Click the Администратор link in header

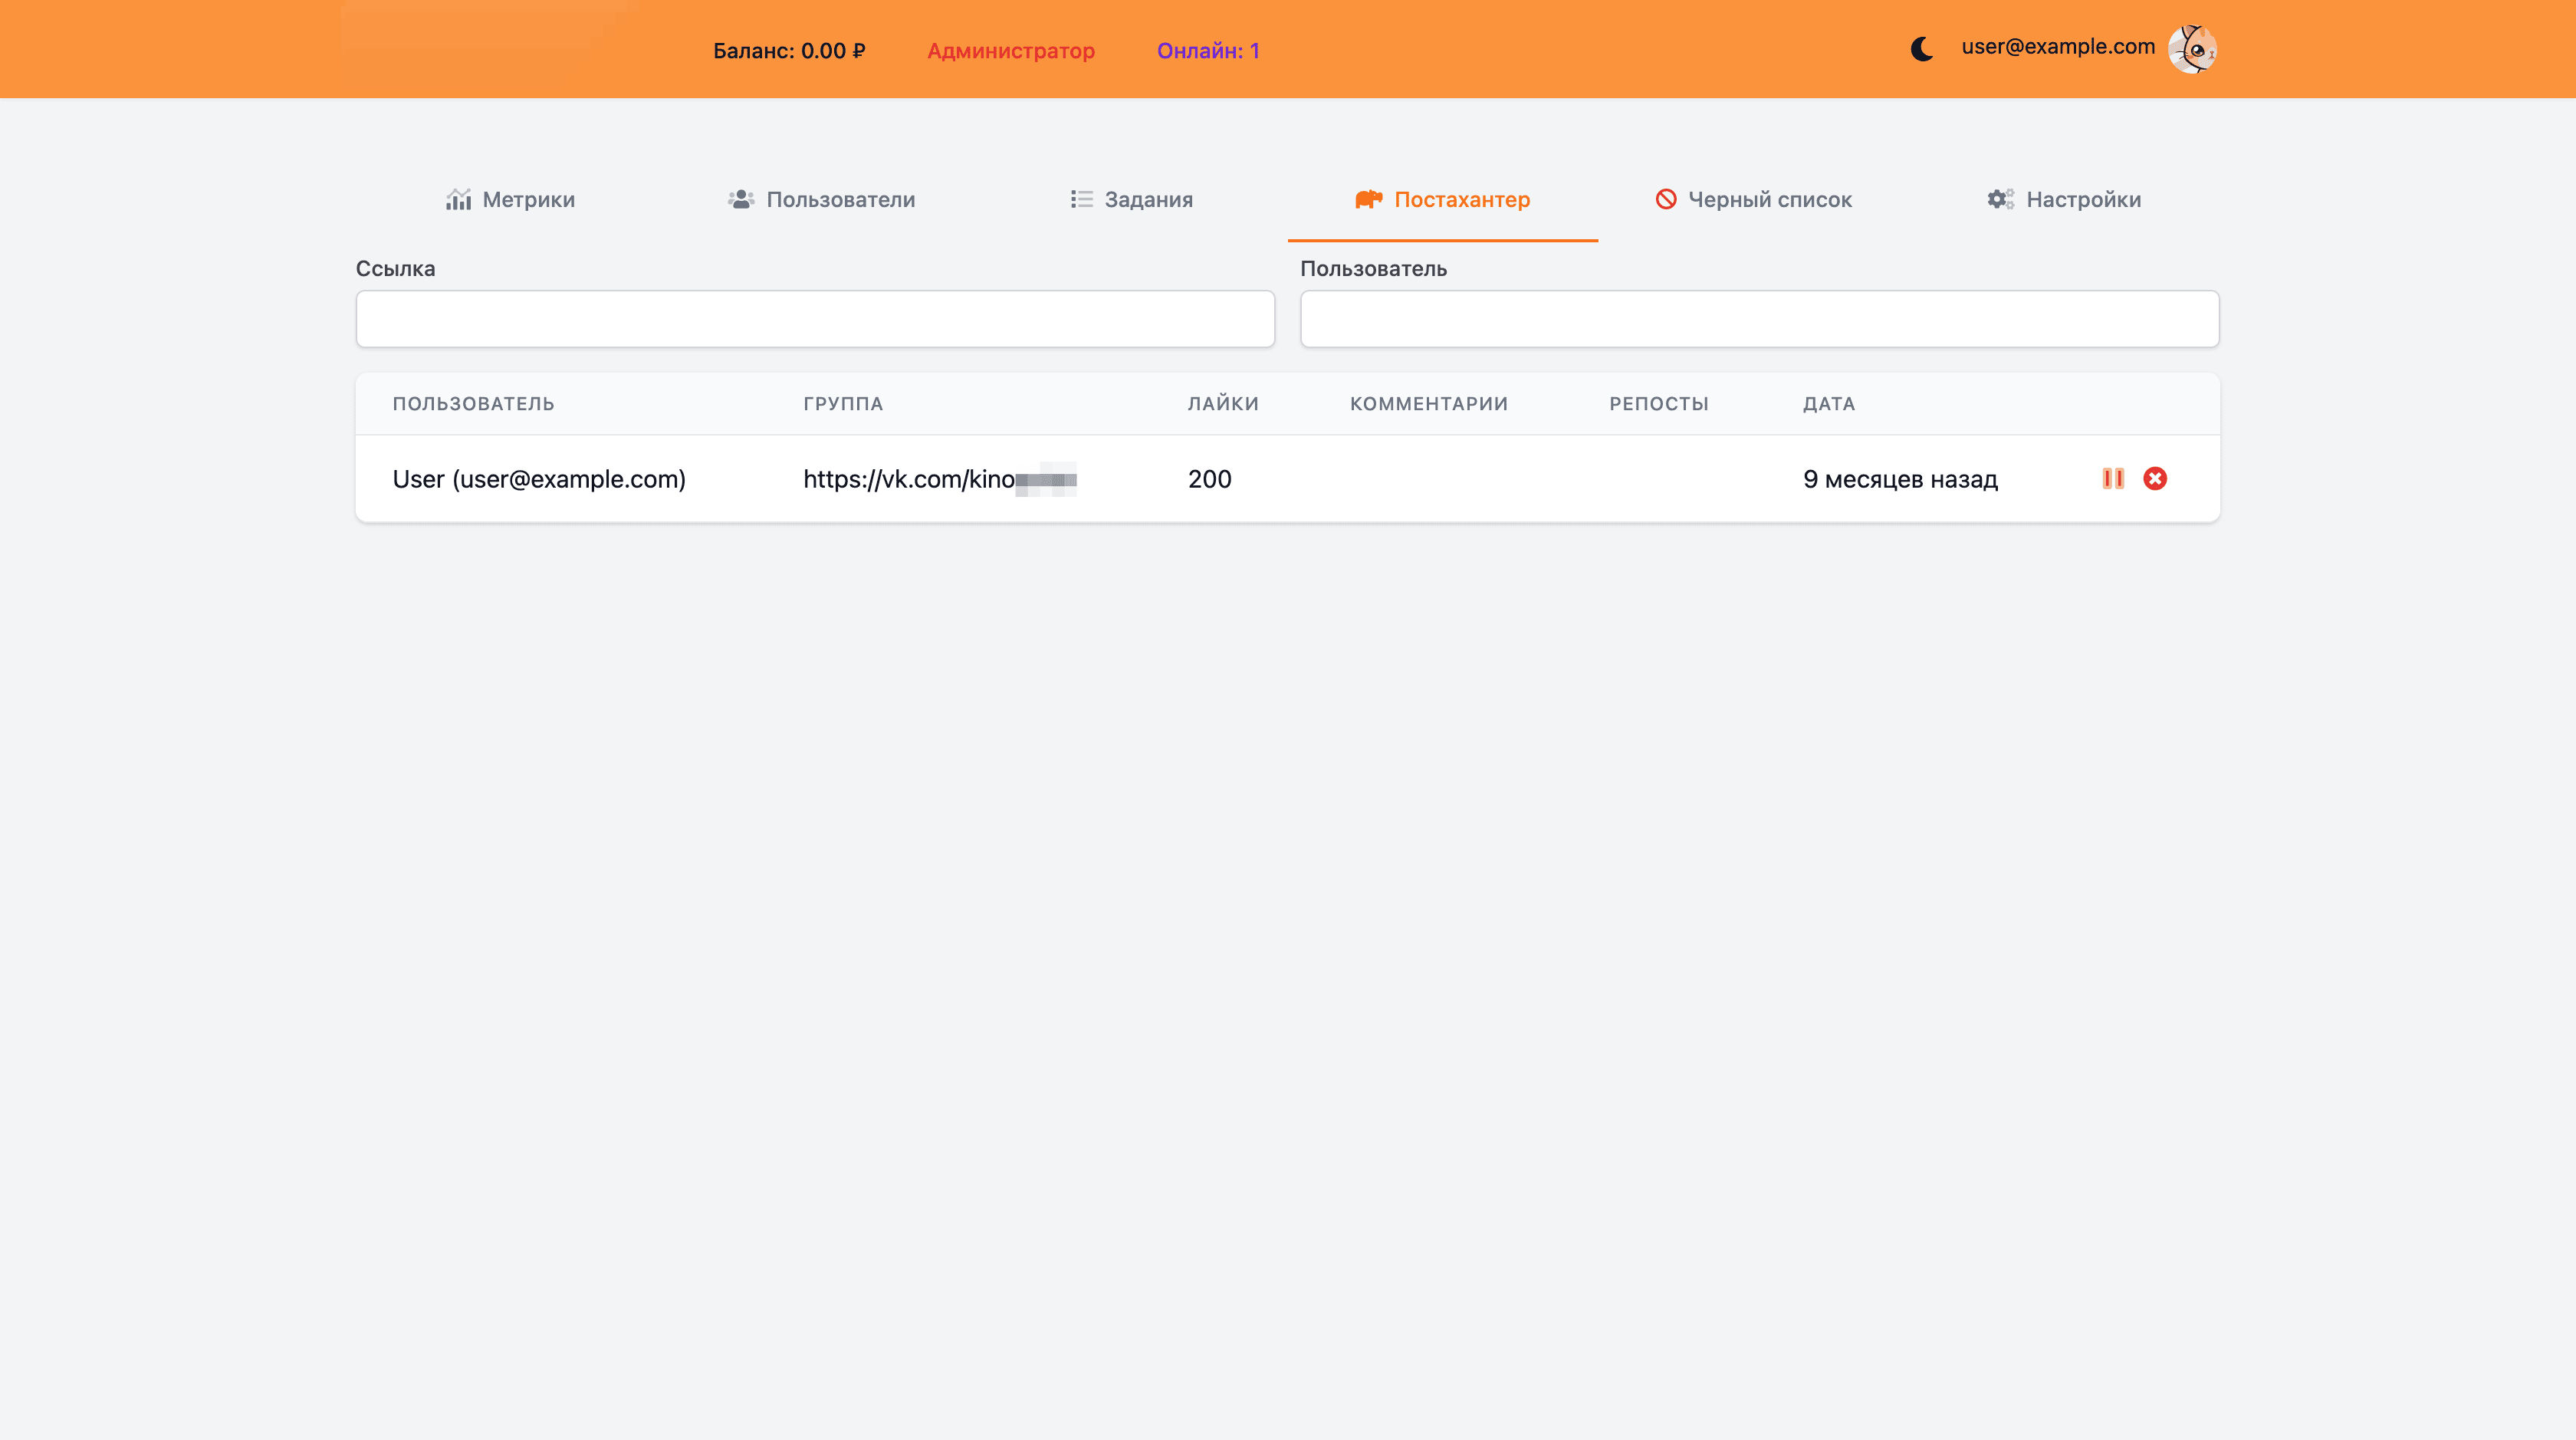coord(1010,51)
